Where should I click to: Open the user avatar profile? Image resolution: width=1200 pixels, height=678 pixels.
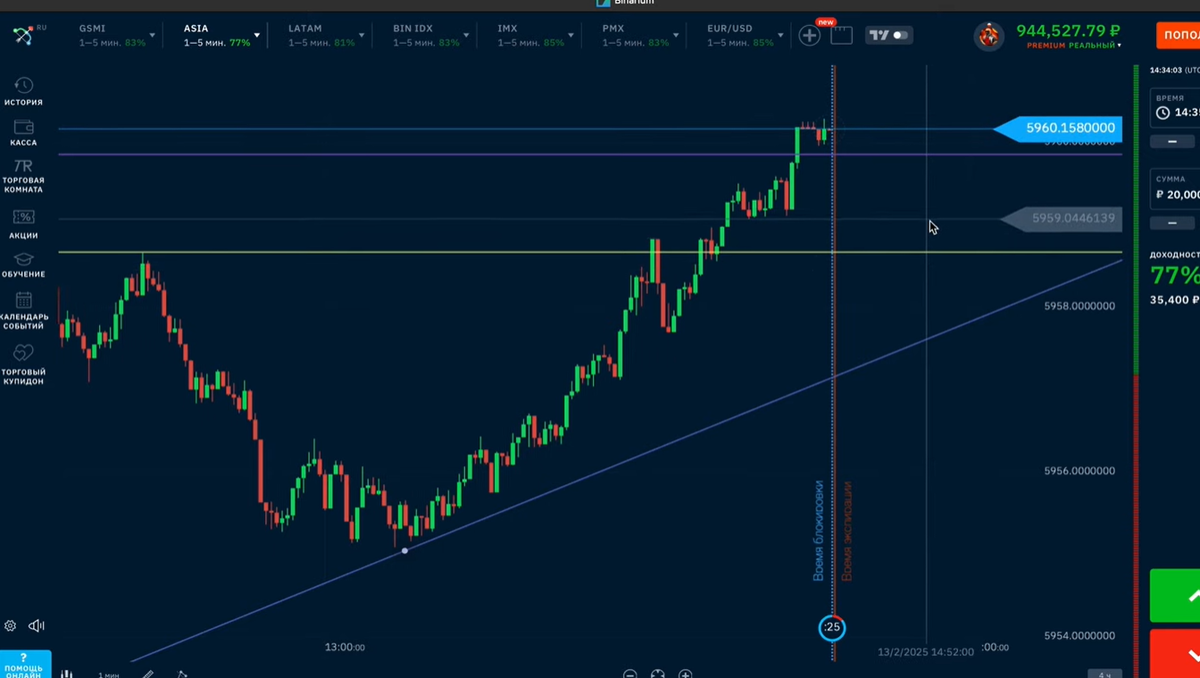[988, 36]
